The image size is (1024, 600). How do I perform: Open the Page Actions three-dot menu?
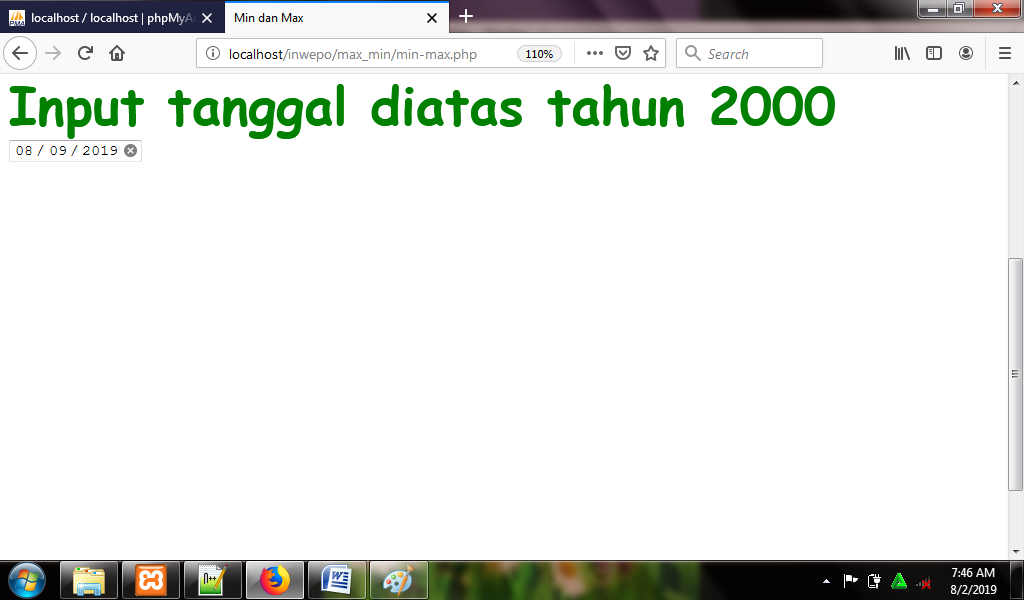click(x=594, y=53)
